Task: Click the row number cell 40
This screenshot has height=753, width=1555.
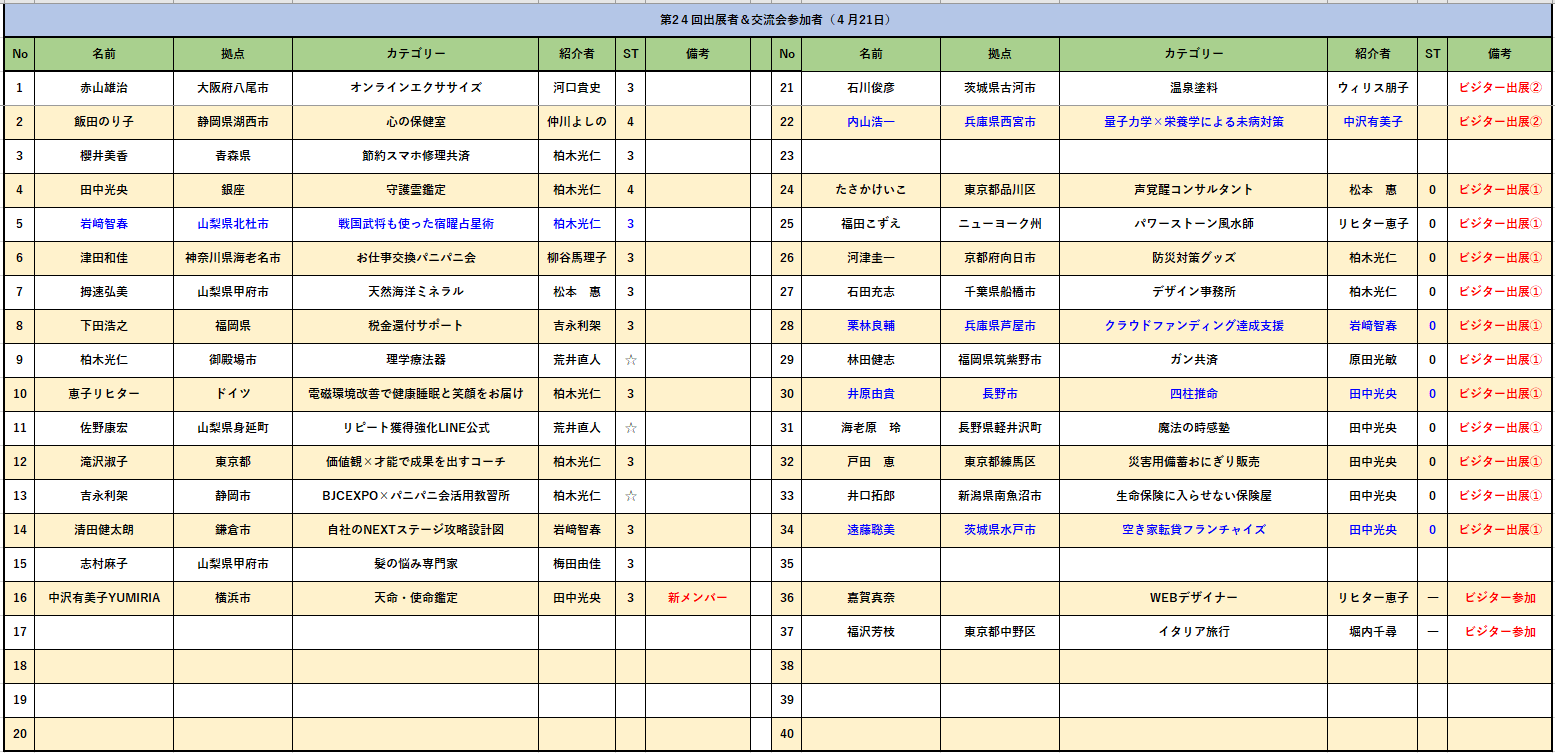Action: (786, 734)
